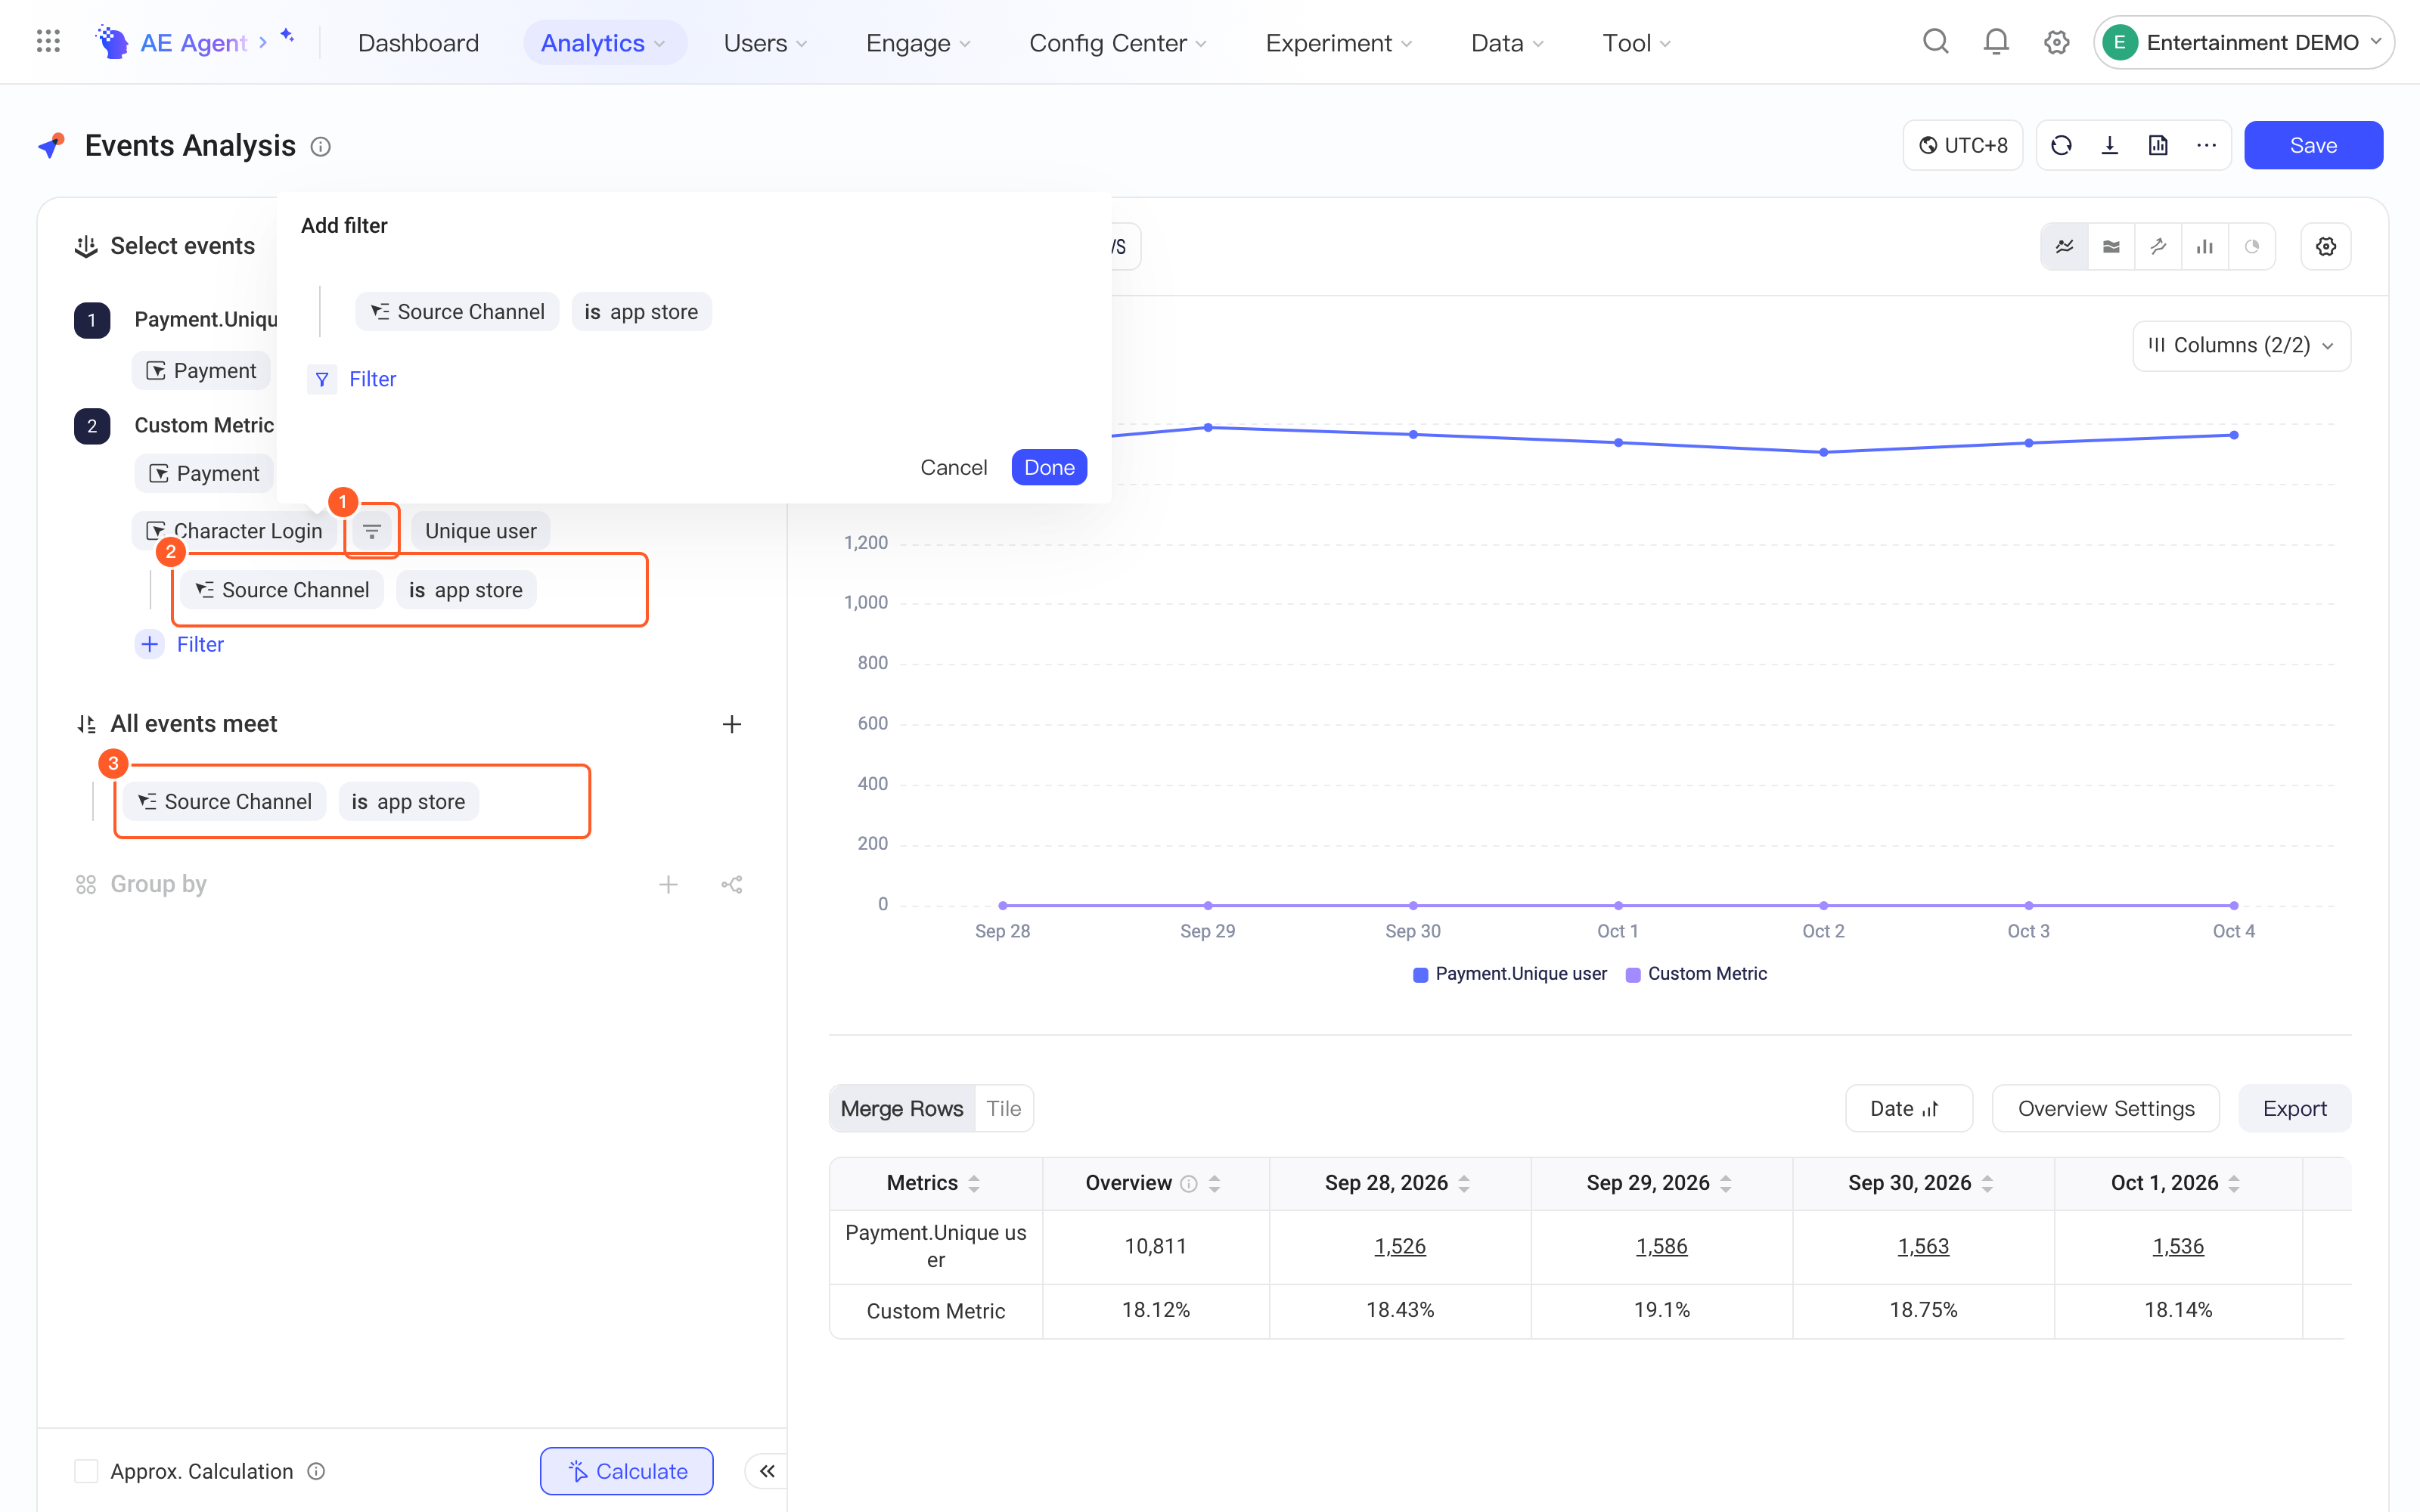Open the Experiment menu
The width and height of the screenshot is (2420, 1512).
(x=1339, y=43)
